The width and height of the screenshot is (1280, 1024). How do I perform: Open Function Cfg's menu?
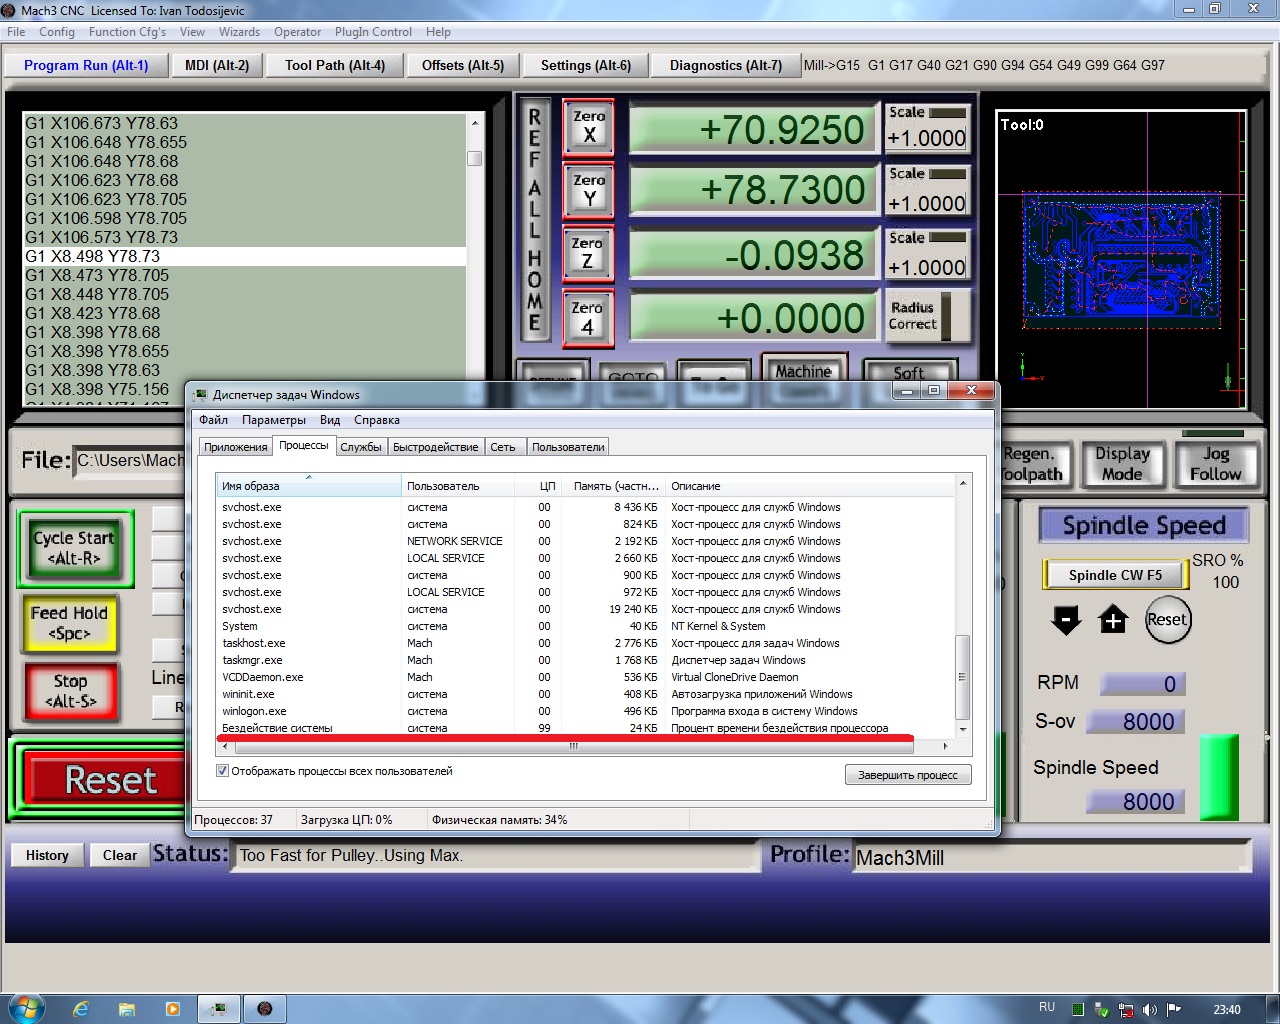pos(127,32)
